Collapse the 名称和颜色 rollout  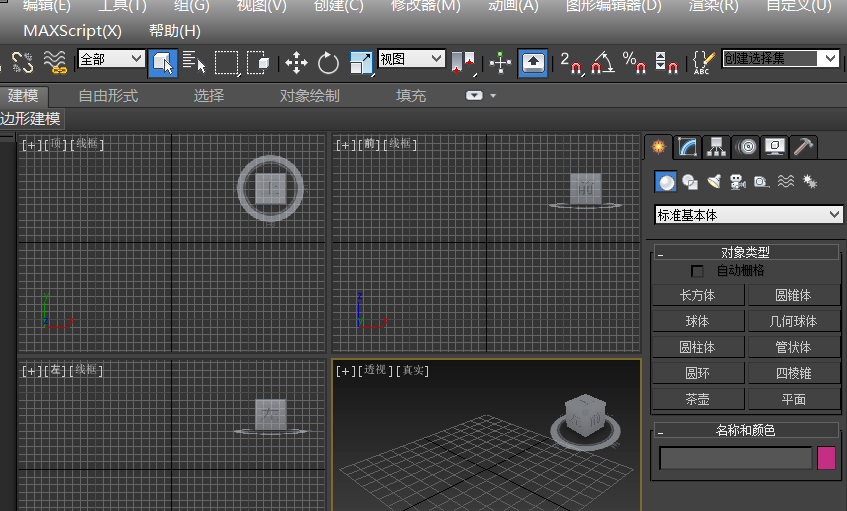745,431
